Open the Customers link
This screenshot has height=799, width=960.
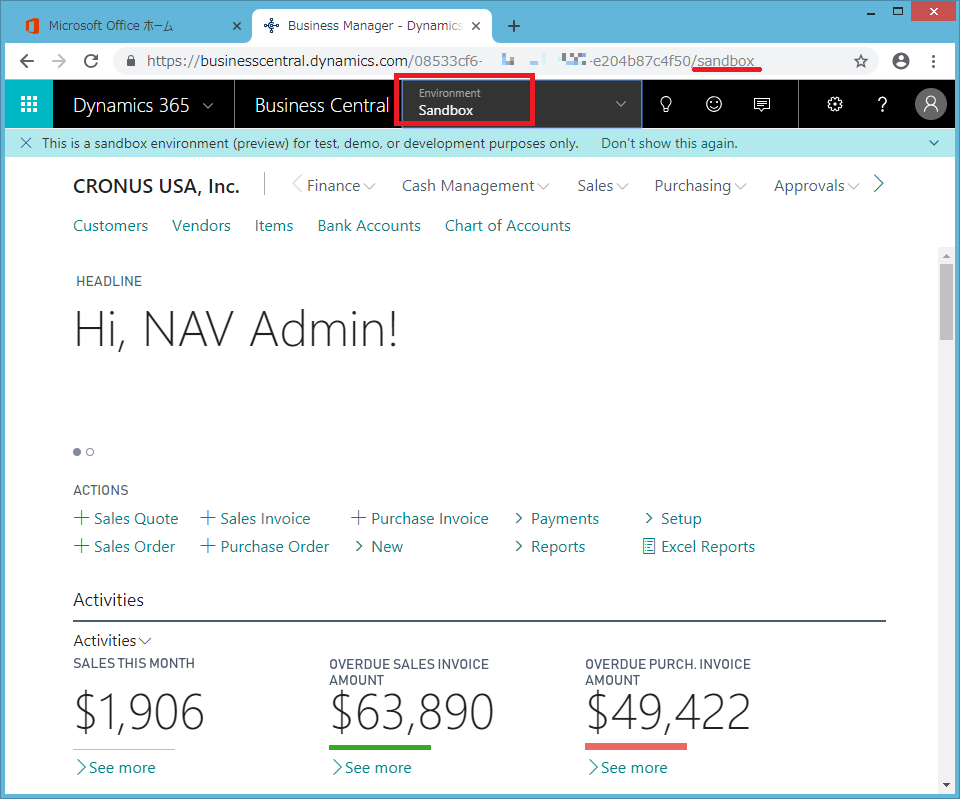coord(110,226)
